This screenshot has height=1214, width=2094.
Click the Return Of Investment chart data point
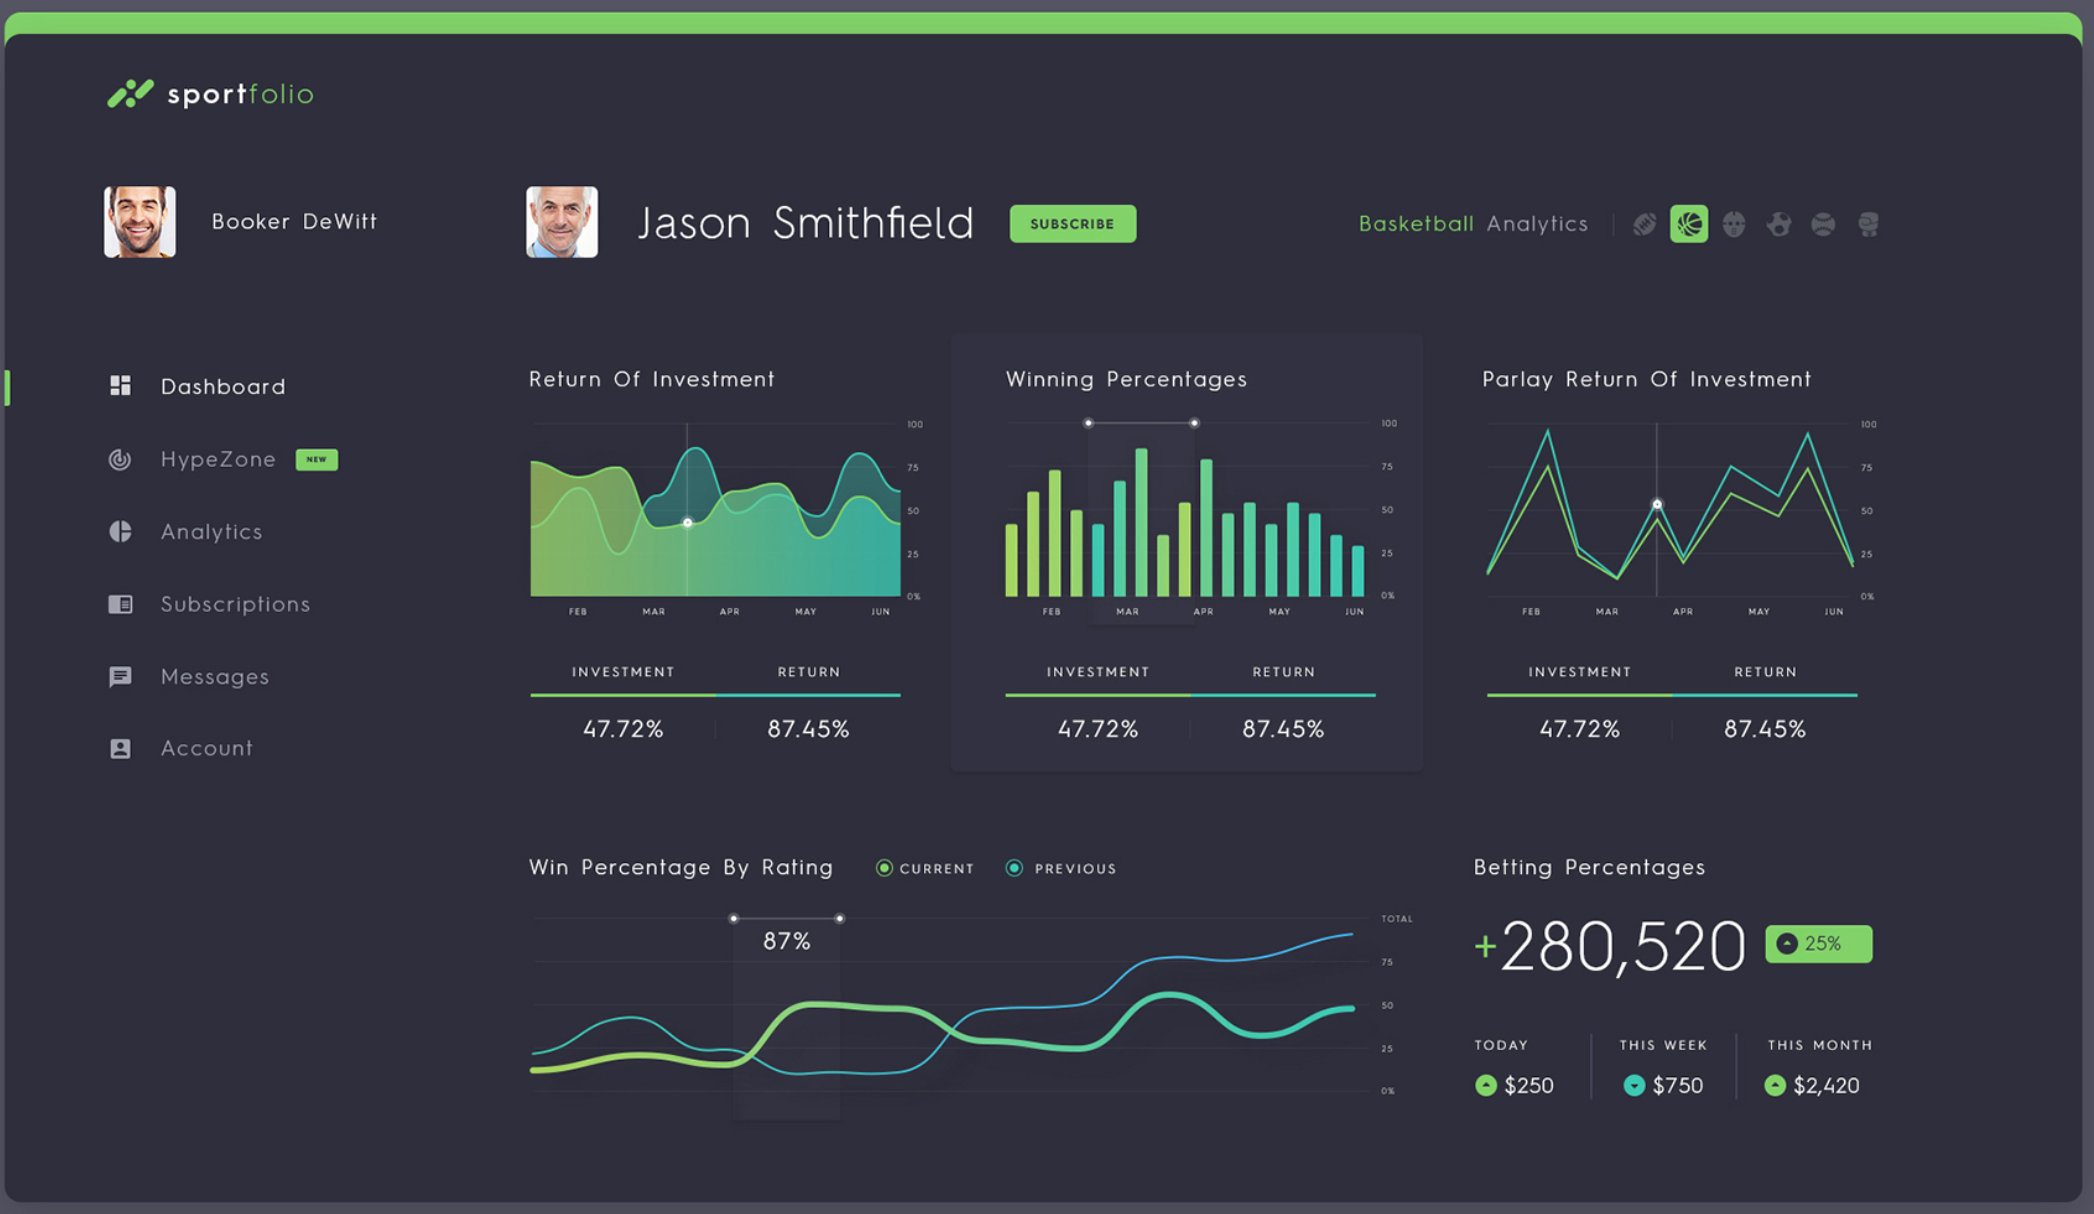tap(687, 522)
